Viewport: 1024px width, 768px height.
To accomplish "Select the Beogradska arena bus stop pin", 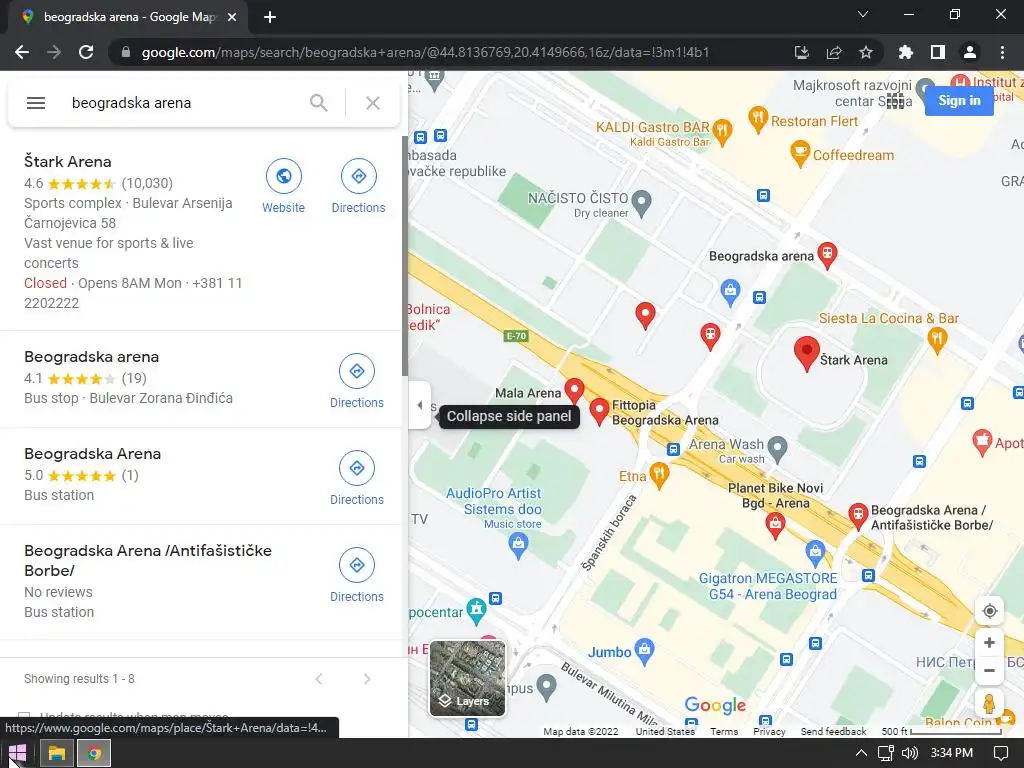I will tap(827, 256).
